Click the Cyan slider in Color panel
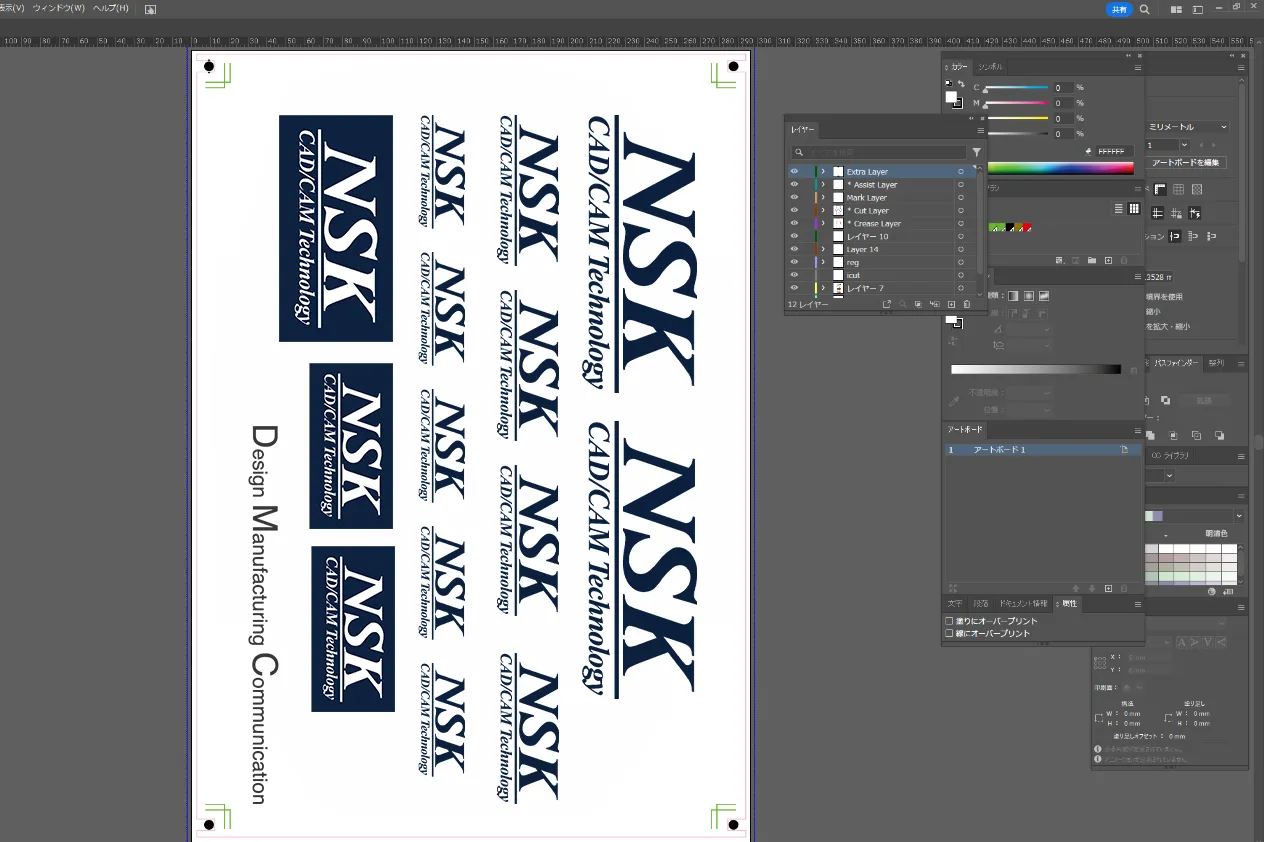The image size is (1264, 842). point(1016,87)
